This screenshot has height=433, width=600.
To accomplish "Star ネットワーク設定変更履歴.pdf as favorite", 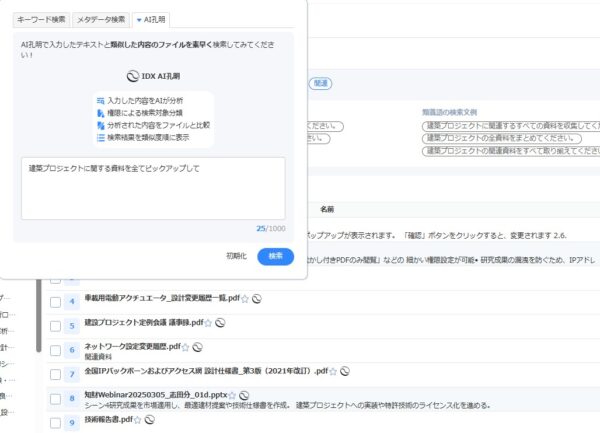I will coord(185,347).
